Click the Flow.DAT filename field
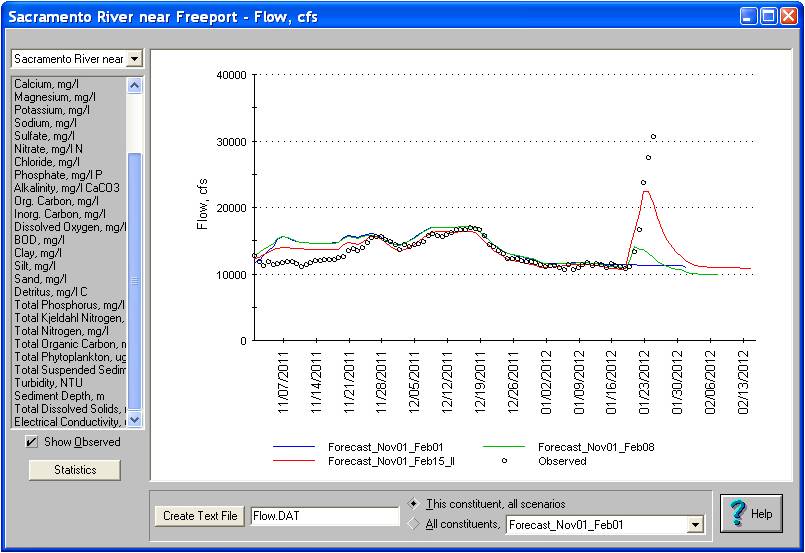805x553 pixels. pos(324,516)
